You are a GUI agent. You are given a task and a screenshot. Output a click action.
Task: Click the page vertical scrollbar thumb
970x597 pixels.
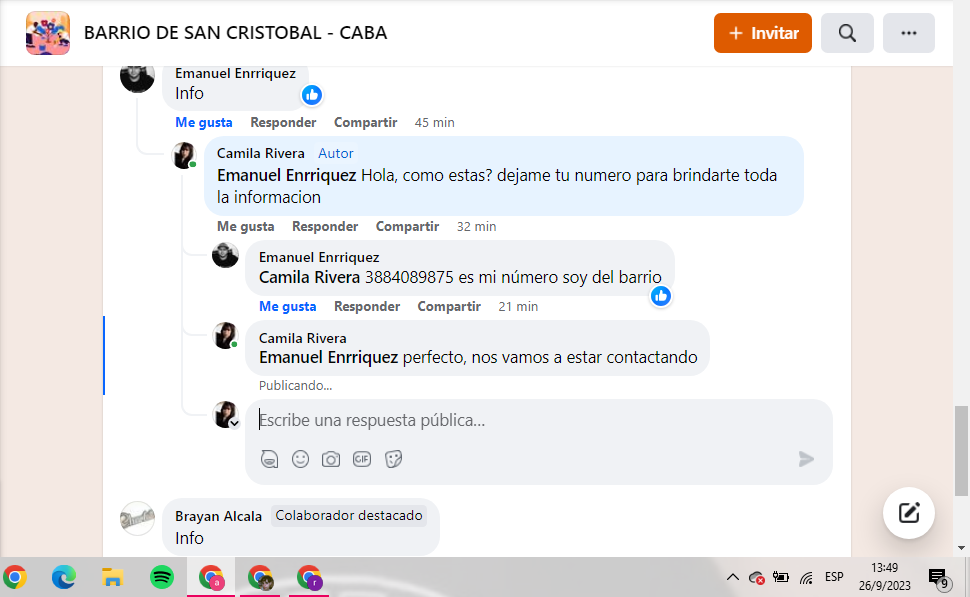[961, 451]
